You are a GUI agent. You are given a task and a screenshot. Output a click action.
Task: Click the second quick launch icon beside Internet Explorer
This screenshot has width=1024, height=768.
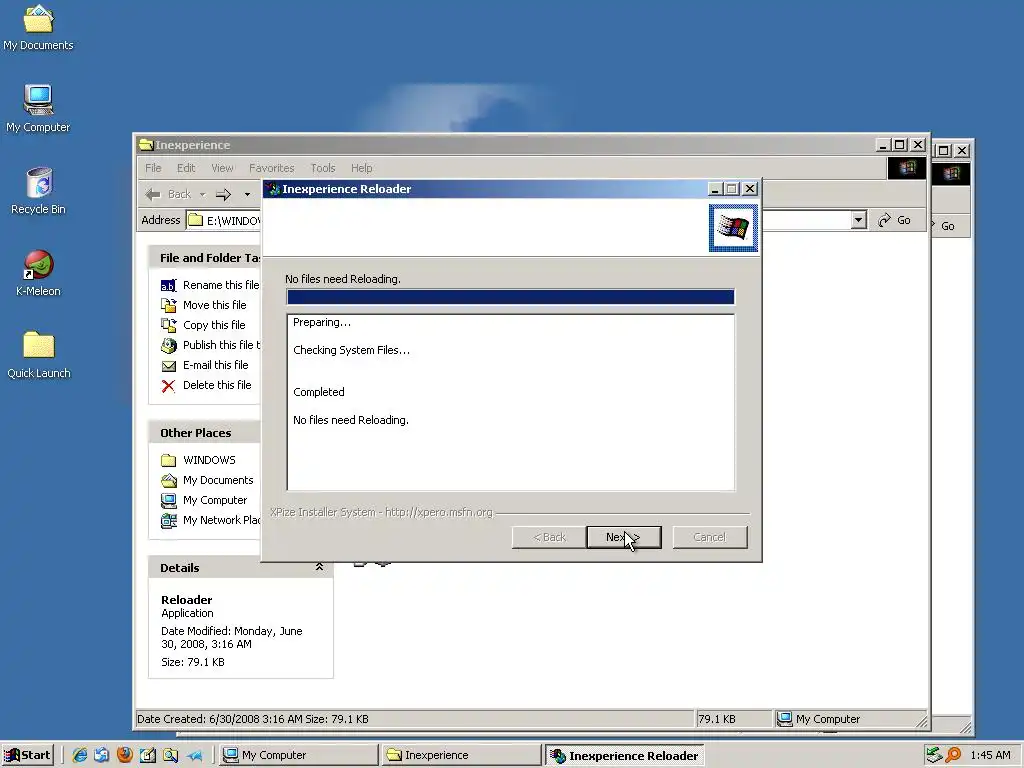click(102, 755)
